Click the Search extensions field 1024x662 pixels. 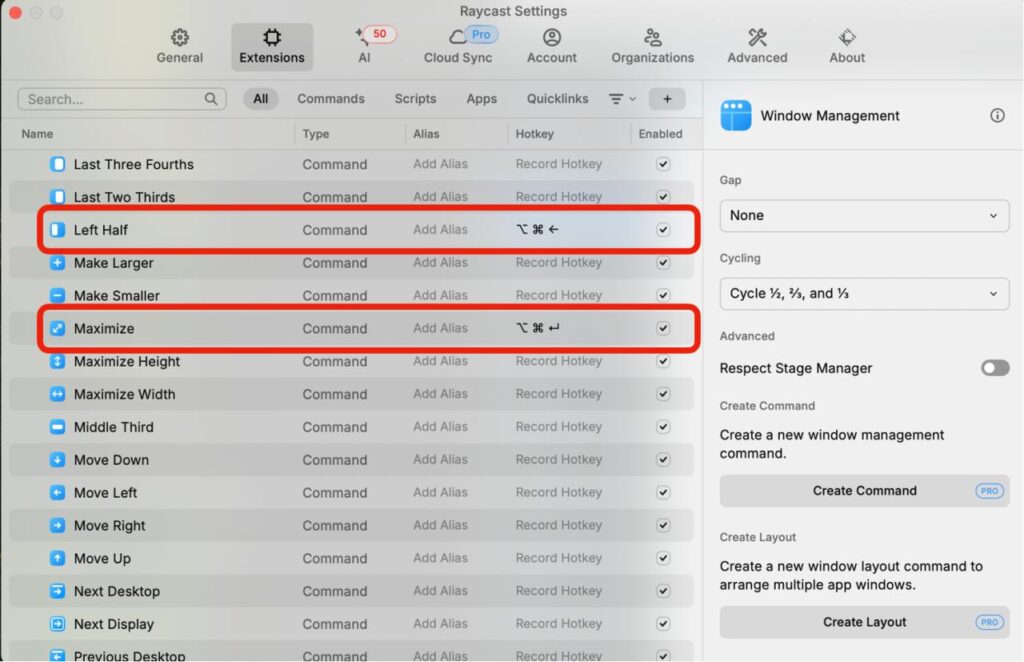coord(115,99)
